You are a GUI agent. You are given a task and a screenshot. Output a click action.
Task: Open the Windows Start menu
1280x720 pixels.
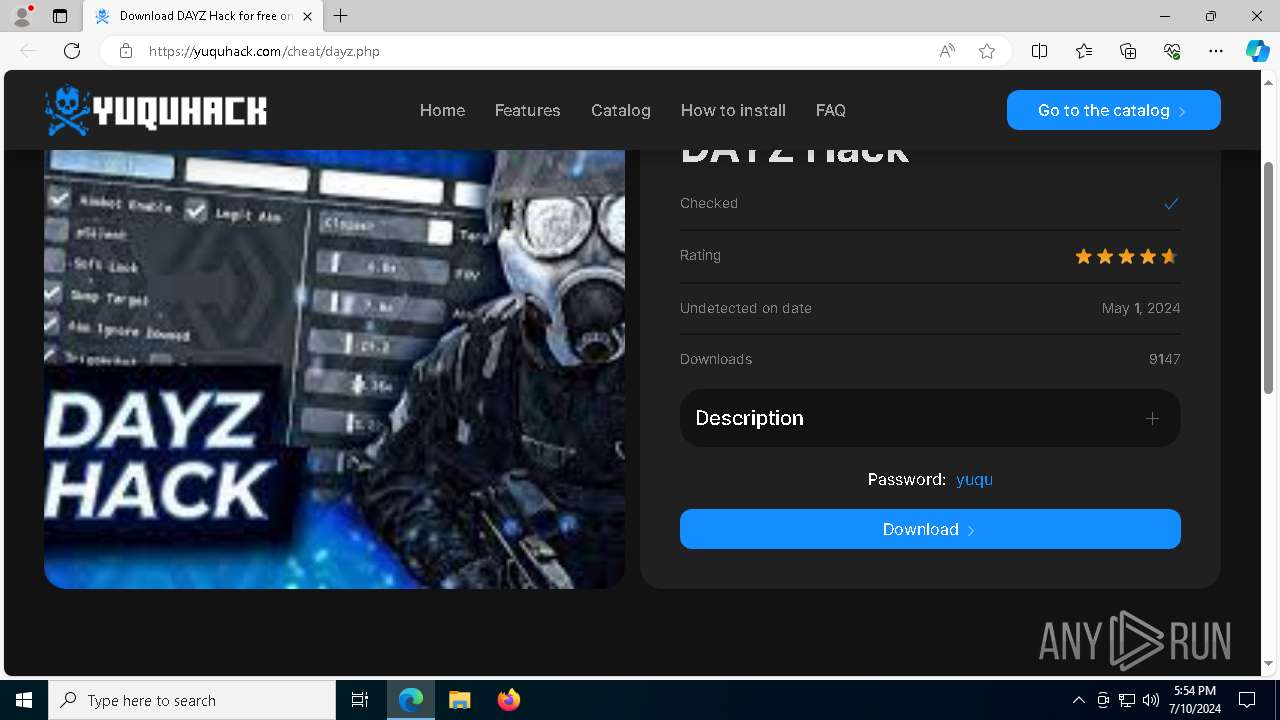[24, 700]
